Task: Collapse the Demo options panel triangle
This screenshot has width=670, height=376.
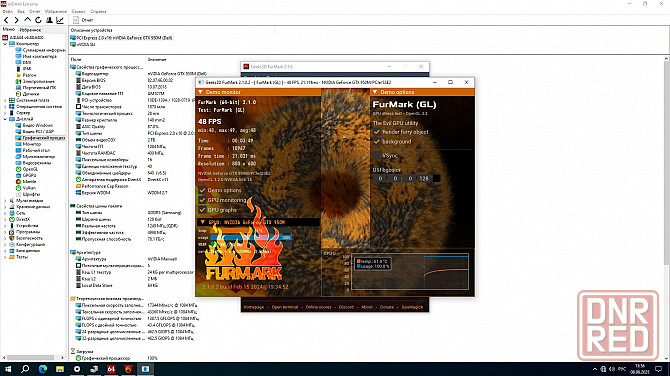Action: pyautogui.click(x=375, y=92)
